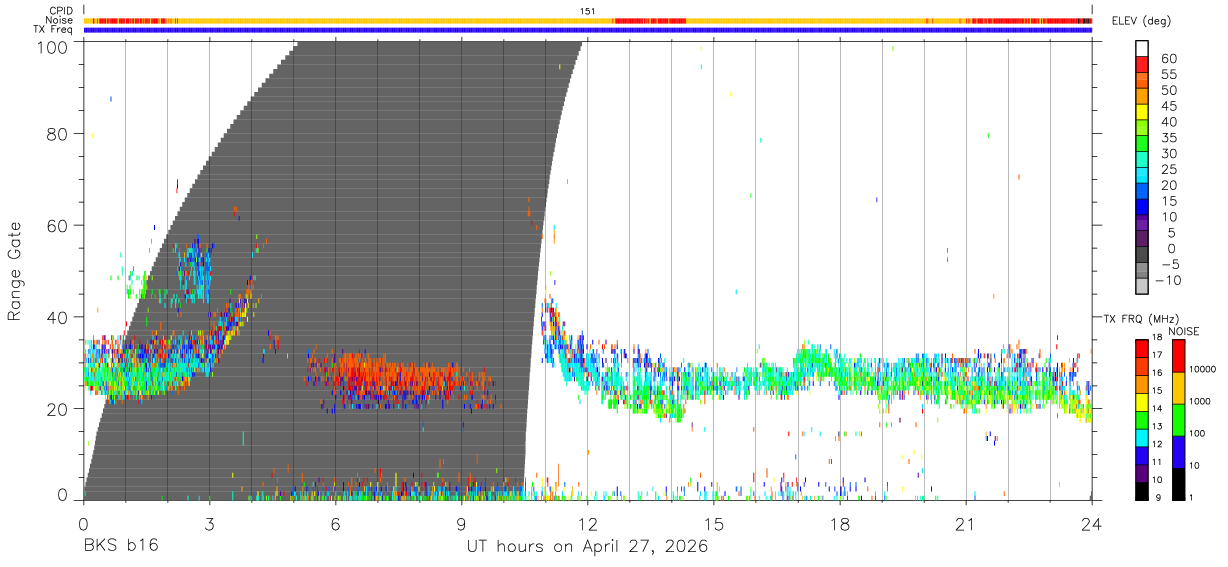Click the yellow 14–15 MHz TX FRQ swatch

1142,400
